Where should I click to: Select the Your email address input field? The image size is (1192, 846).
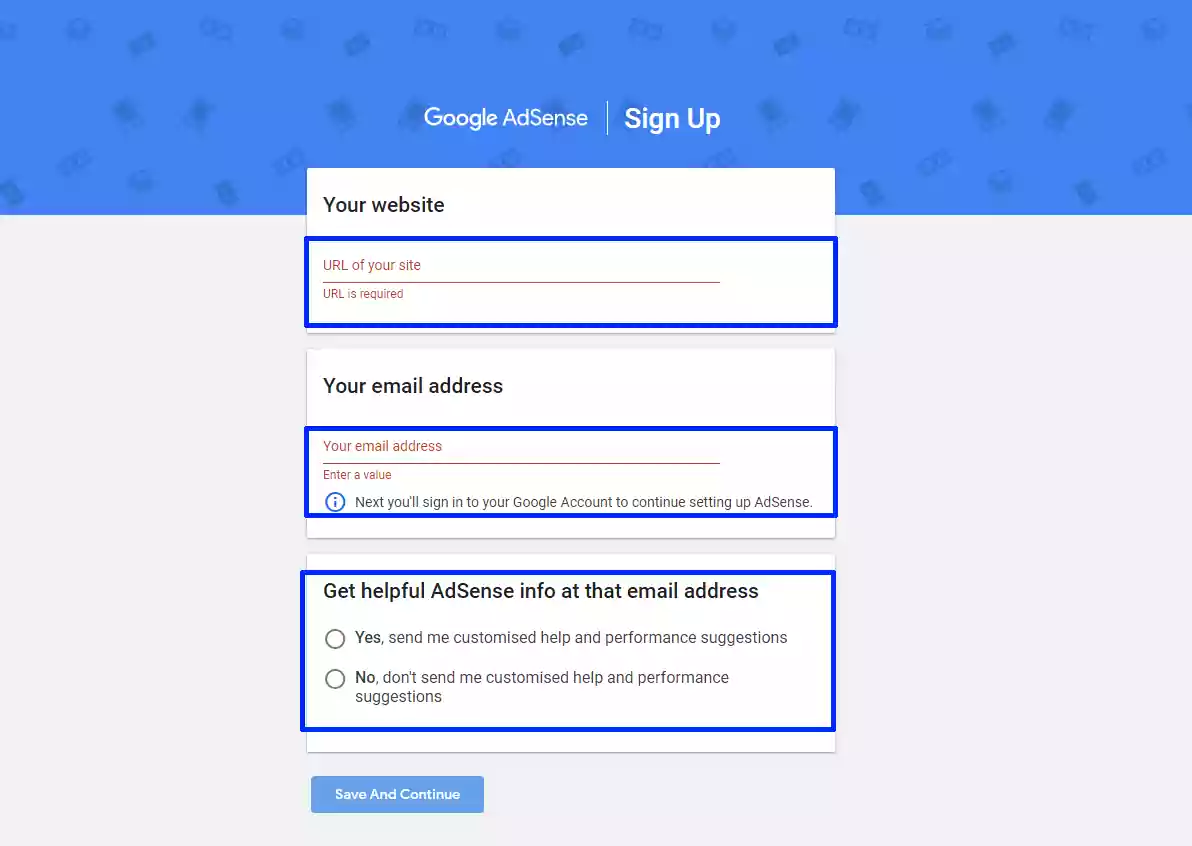click(520, 446)
